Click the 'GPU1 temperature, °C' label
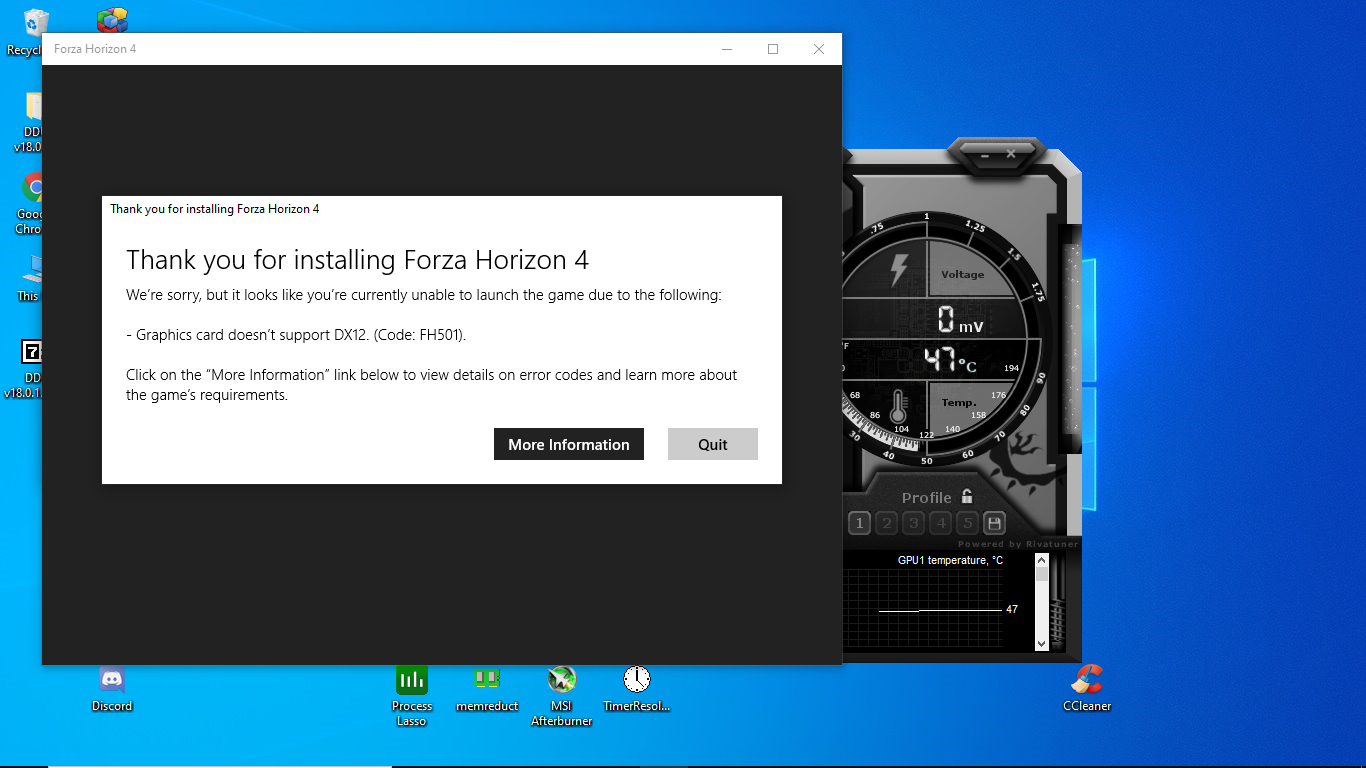This screenshot has height=768, width=1366. (950, 560)
